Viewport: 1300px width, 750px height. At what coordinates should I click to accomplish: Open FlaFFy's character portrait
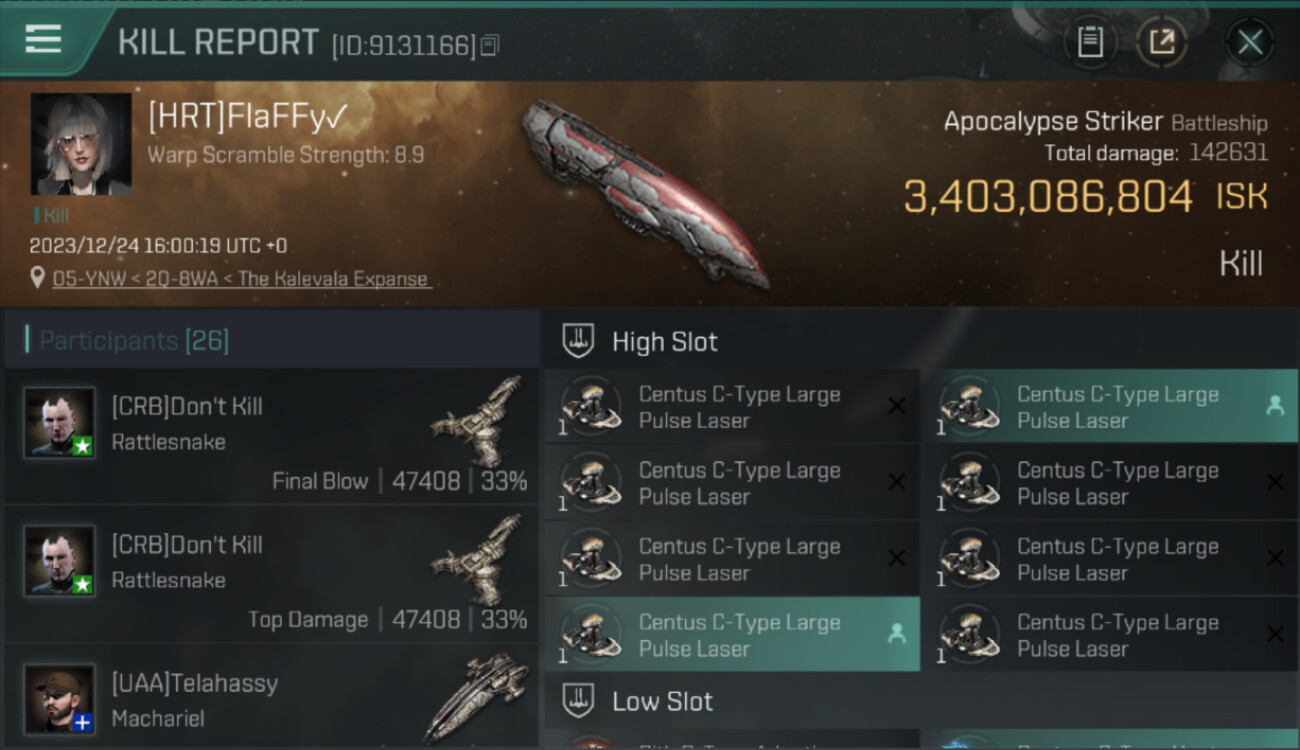81,144
